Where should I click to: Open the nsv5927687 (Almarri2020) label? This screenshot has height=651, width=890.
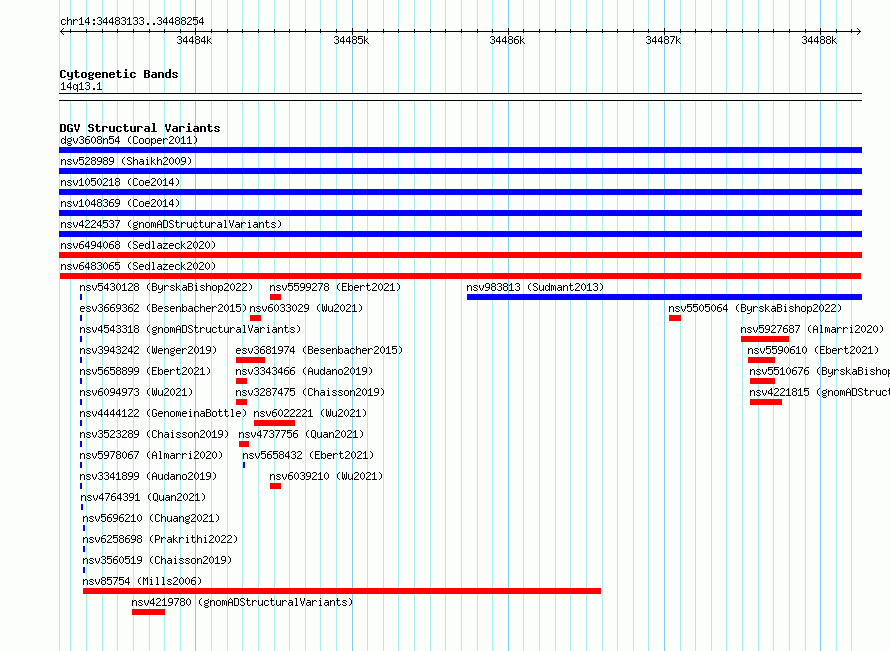[x=812, y=329]
